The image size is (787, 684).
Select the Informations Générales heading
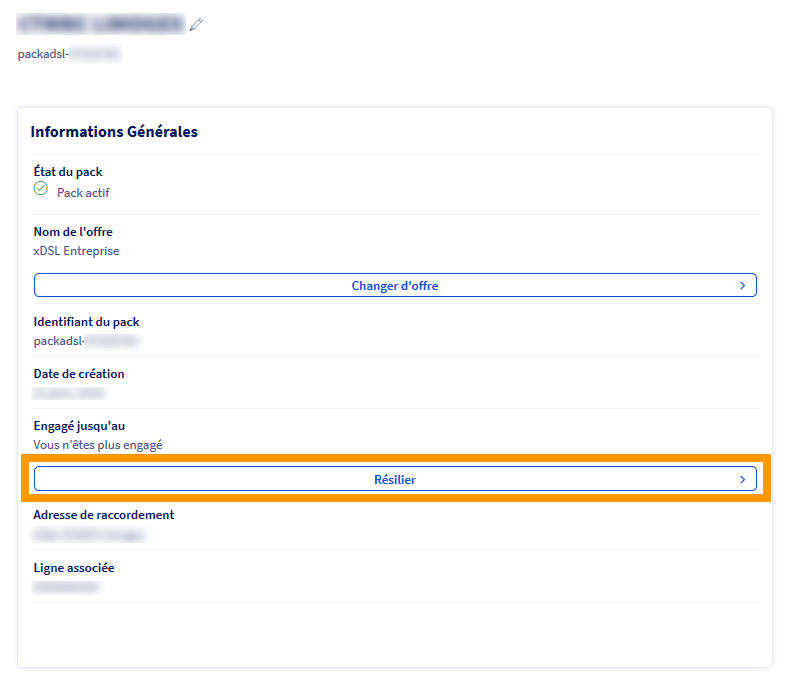point(114,132)
